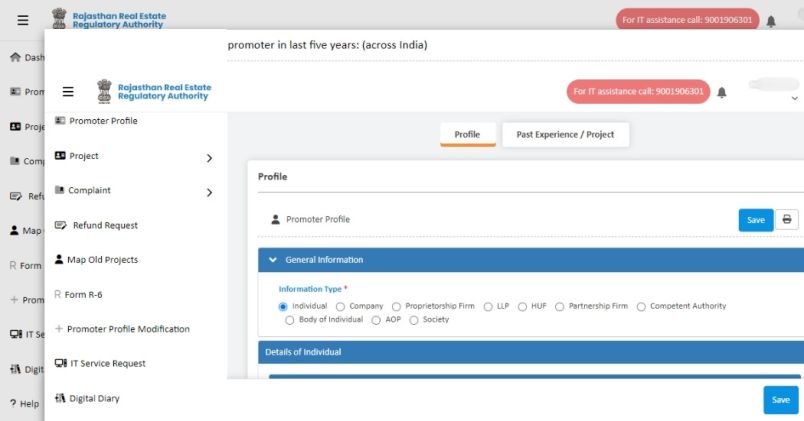Click the notification bell in inner header

pyautogui.click(x=722, y=92)
